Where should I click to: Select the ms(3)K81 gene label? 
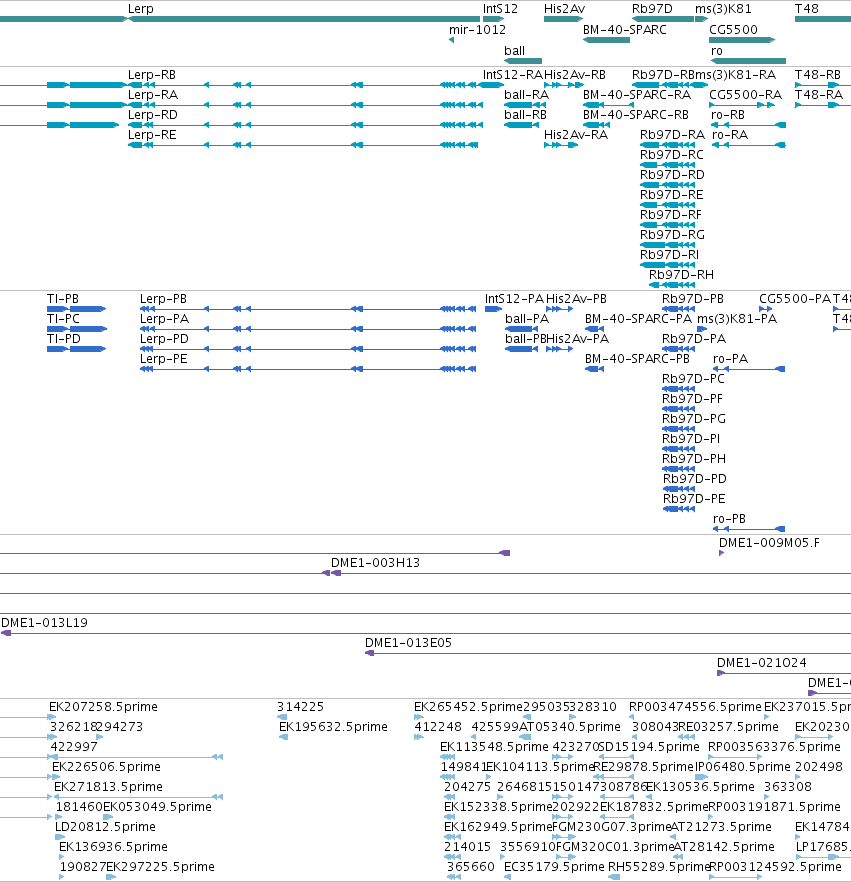click(723, 8)
